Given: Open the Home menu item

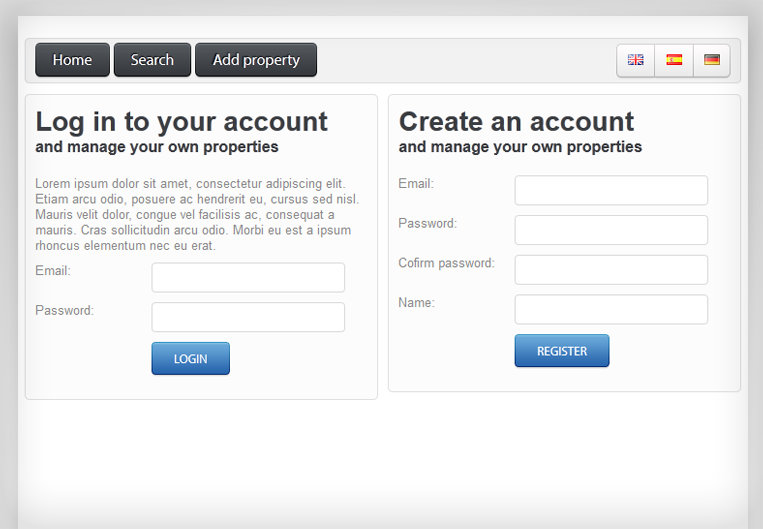Looking at the screenshot, I should tap(73, 60).
